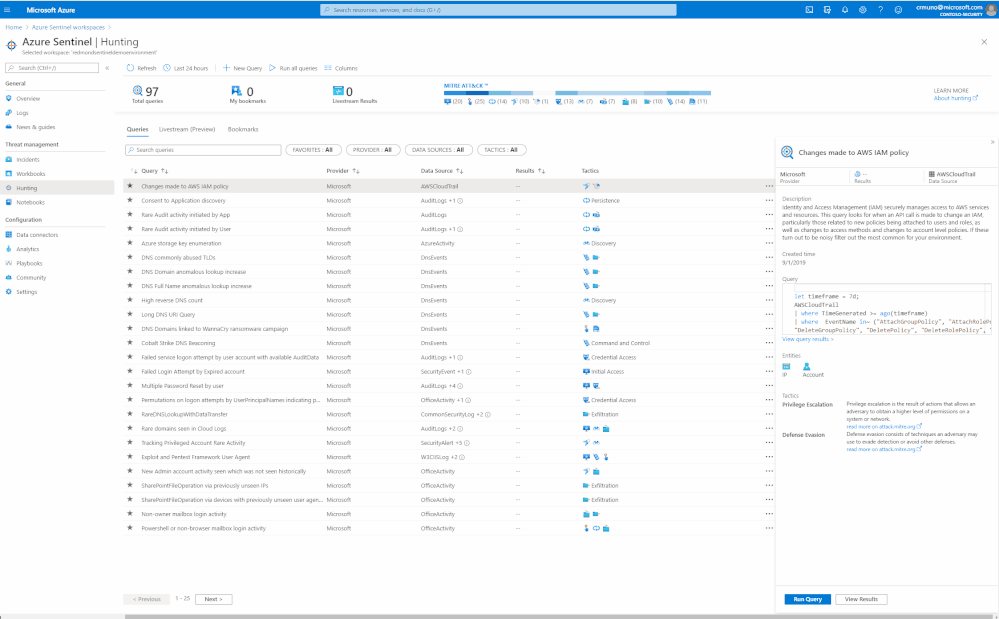Open the View query results link
This screenshot has width=999, height=619.
(807, 339)
